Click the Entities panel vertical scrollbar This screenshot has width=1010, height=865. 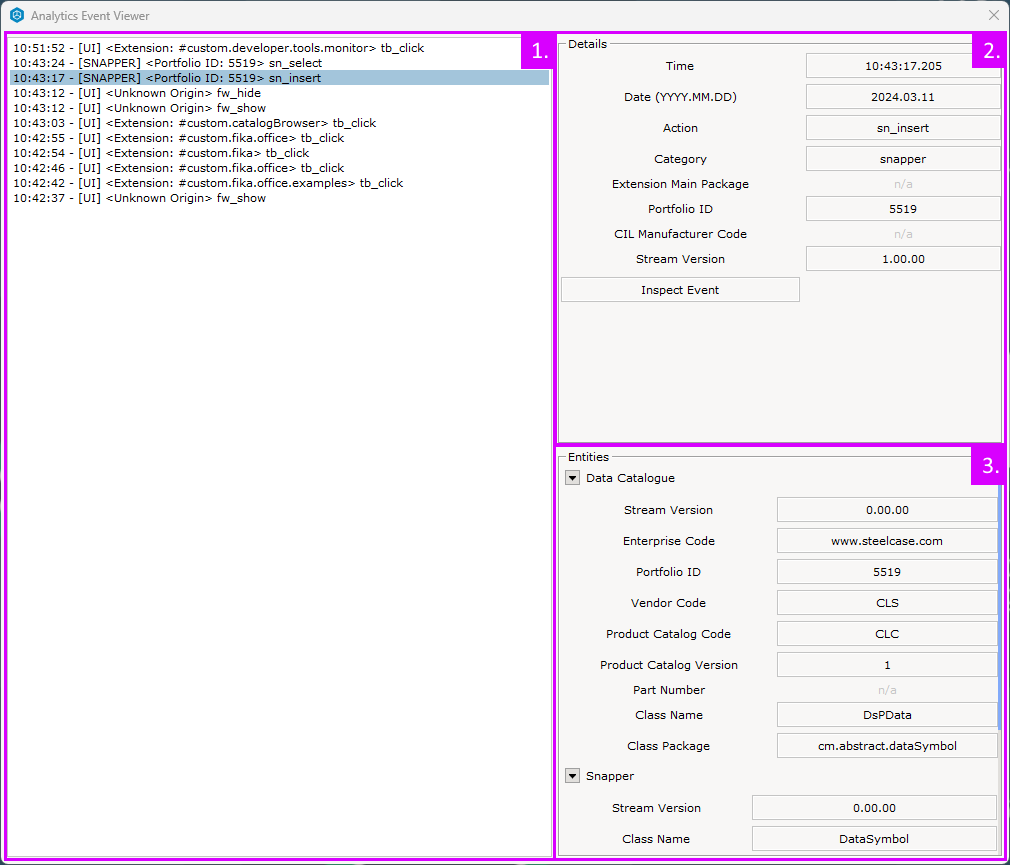coord(1000,607)
